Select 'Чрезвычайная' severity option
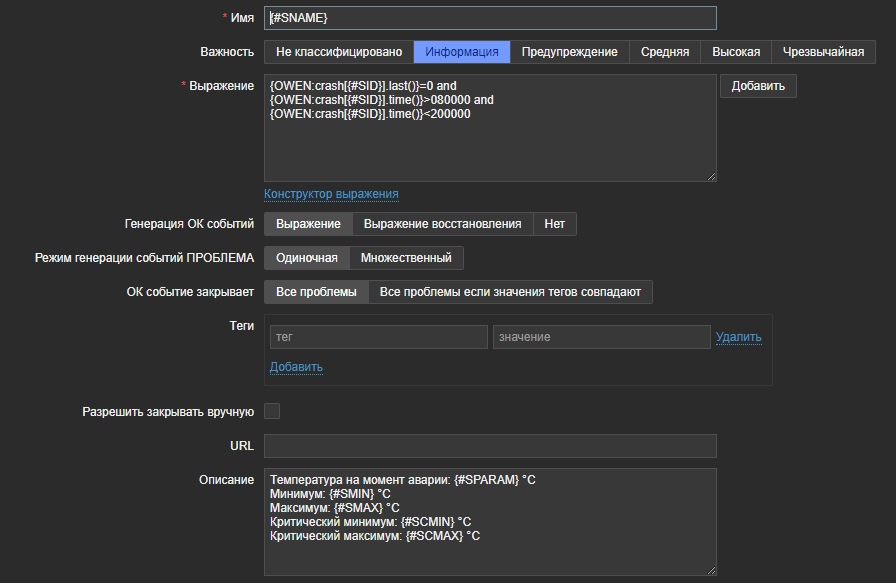896x583 pixels. pos(823,52)
